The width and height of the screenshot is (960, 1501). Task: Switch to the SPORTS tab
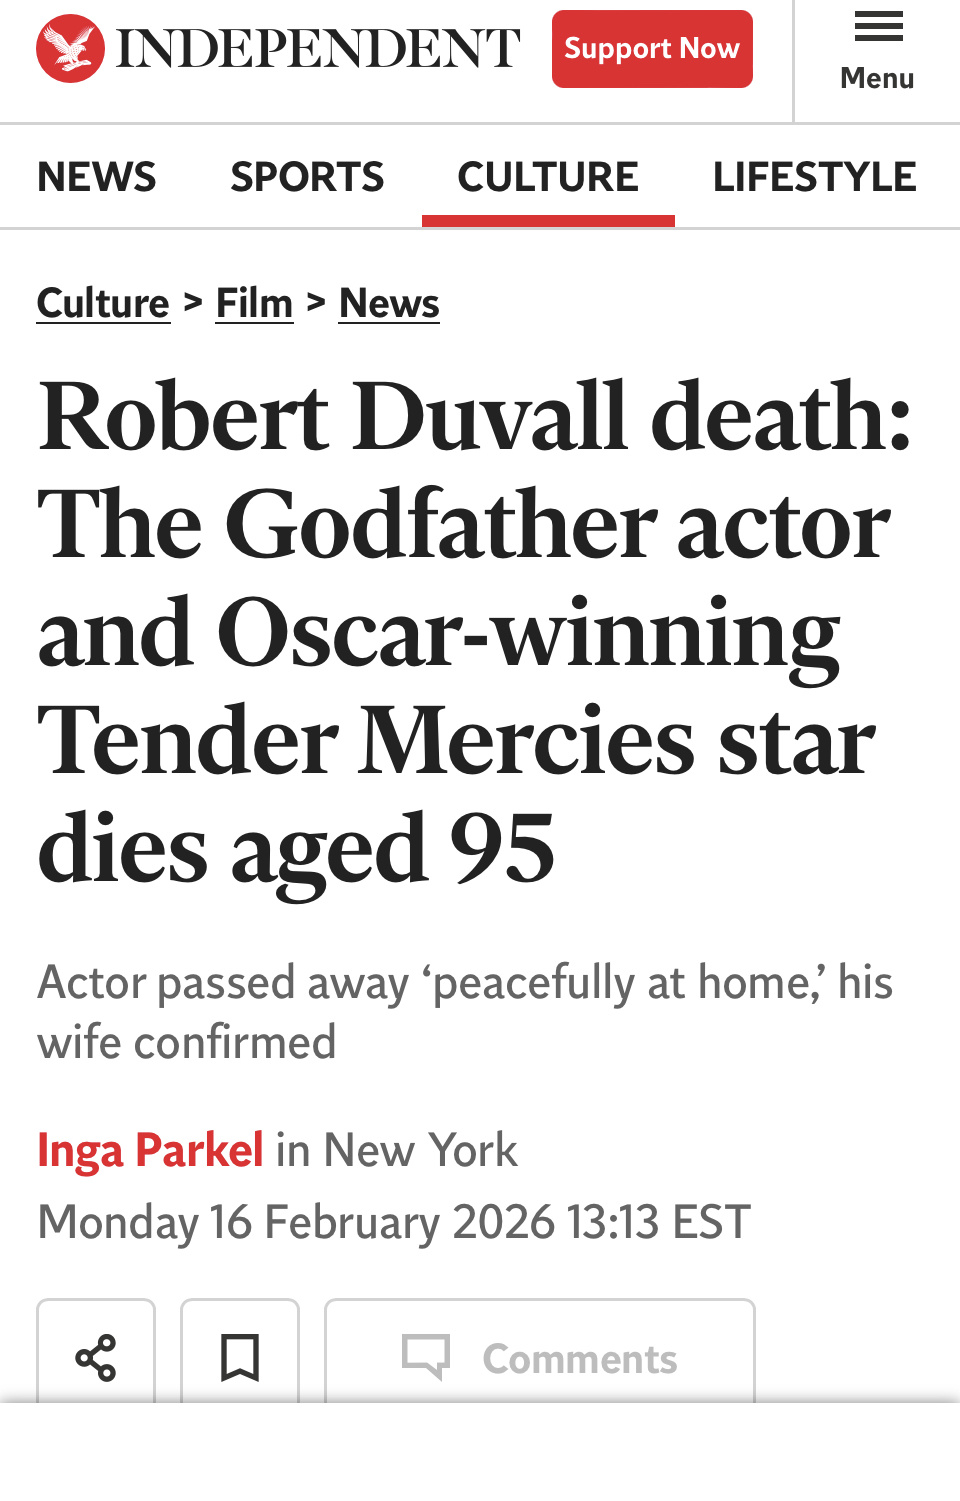point(307,177)
